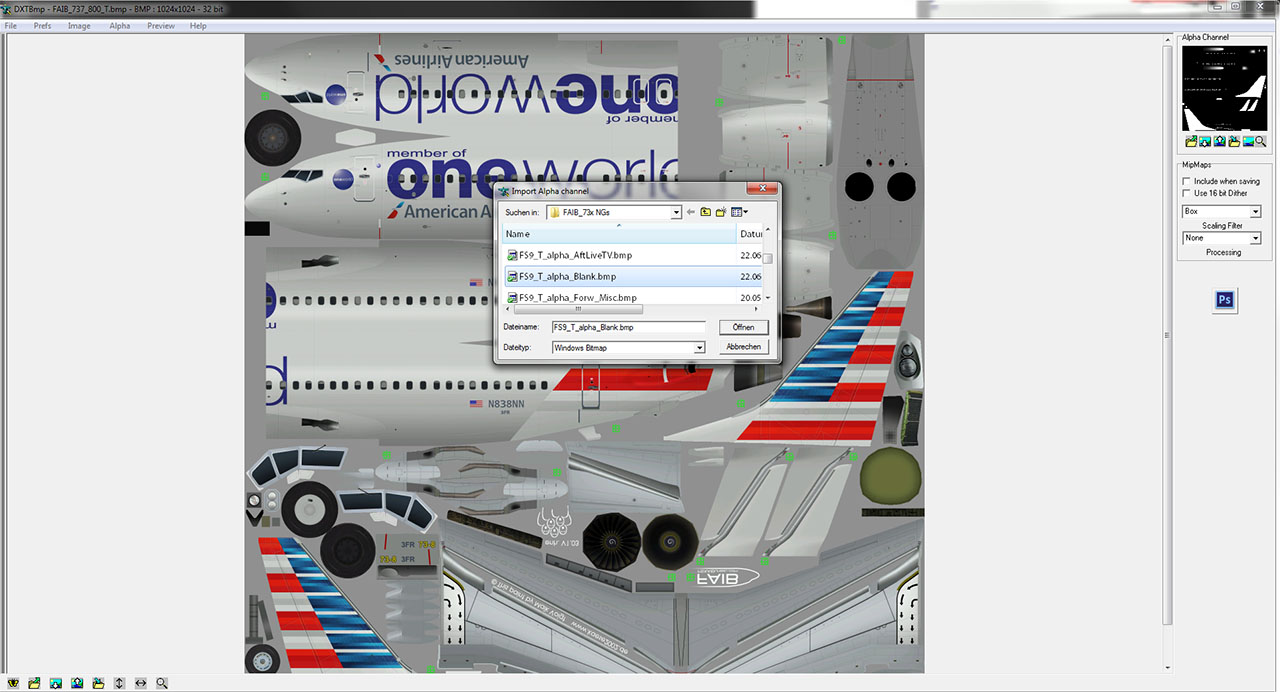Open the Help menu
This screenshot has width=1280, height=692.
tap(199, 26)
